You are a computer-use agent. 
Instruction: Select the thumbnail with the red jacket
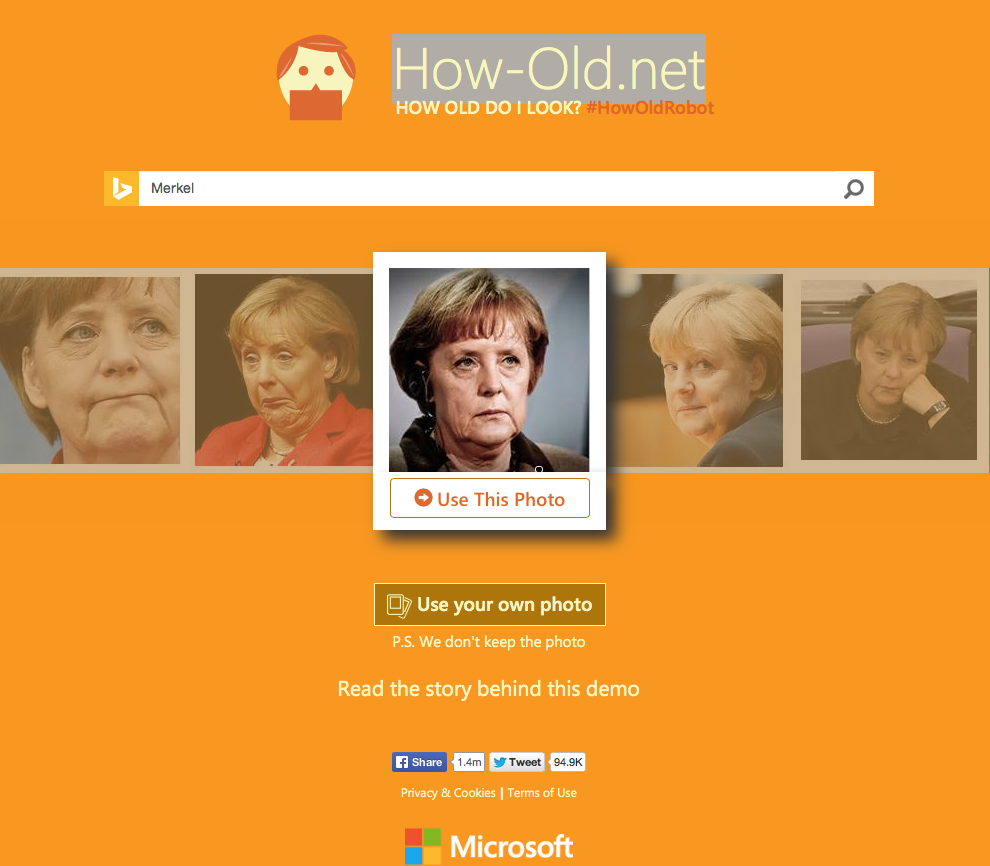click(x=283, y=370)
